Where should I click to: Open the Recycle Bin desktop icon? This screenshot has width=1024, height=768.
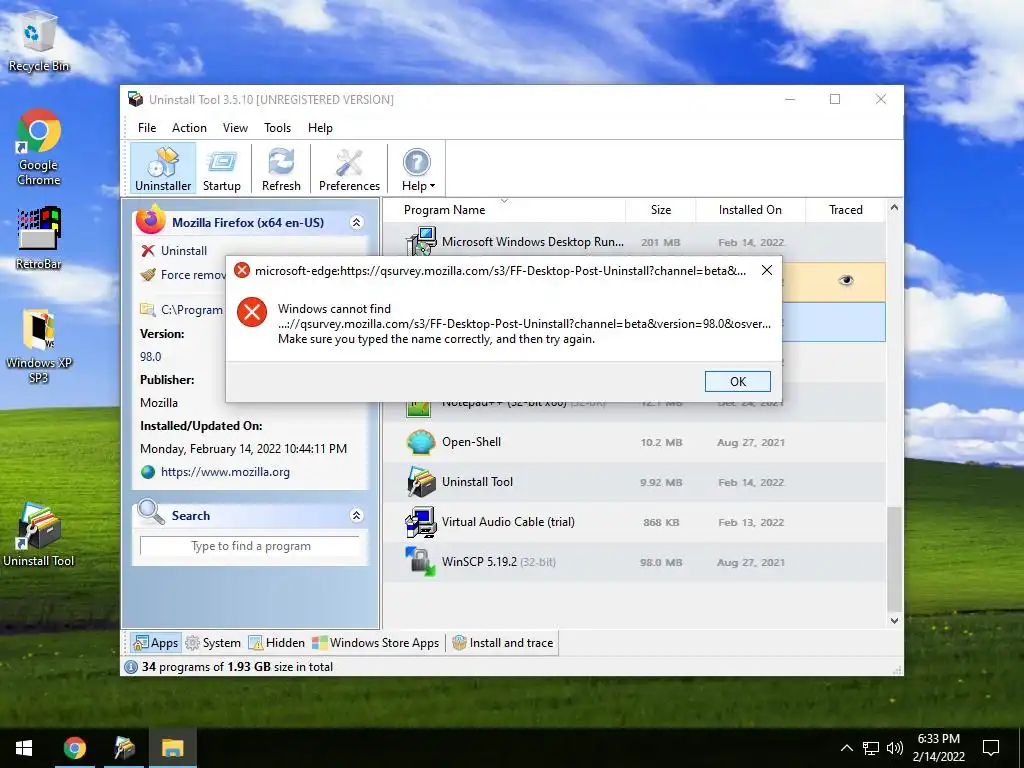[39, 43]
